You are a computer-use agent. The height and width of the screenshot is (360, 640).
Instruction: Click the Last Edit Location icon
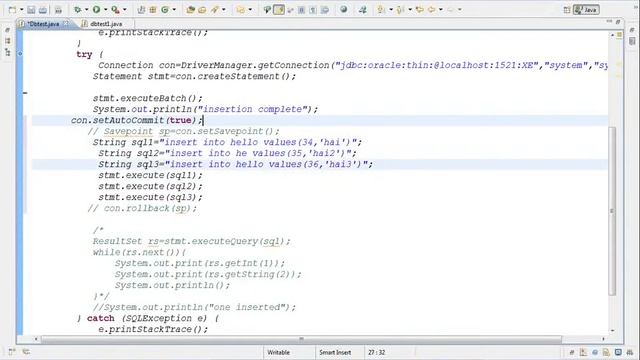point(420,9)
